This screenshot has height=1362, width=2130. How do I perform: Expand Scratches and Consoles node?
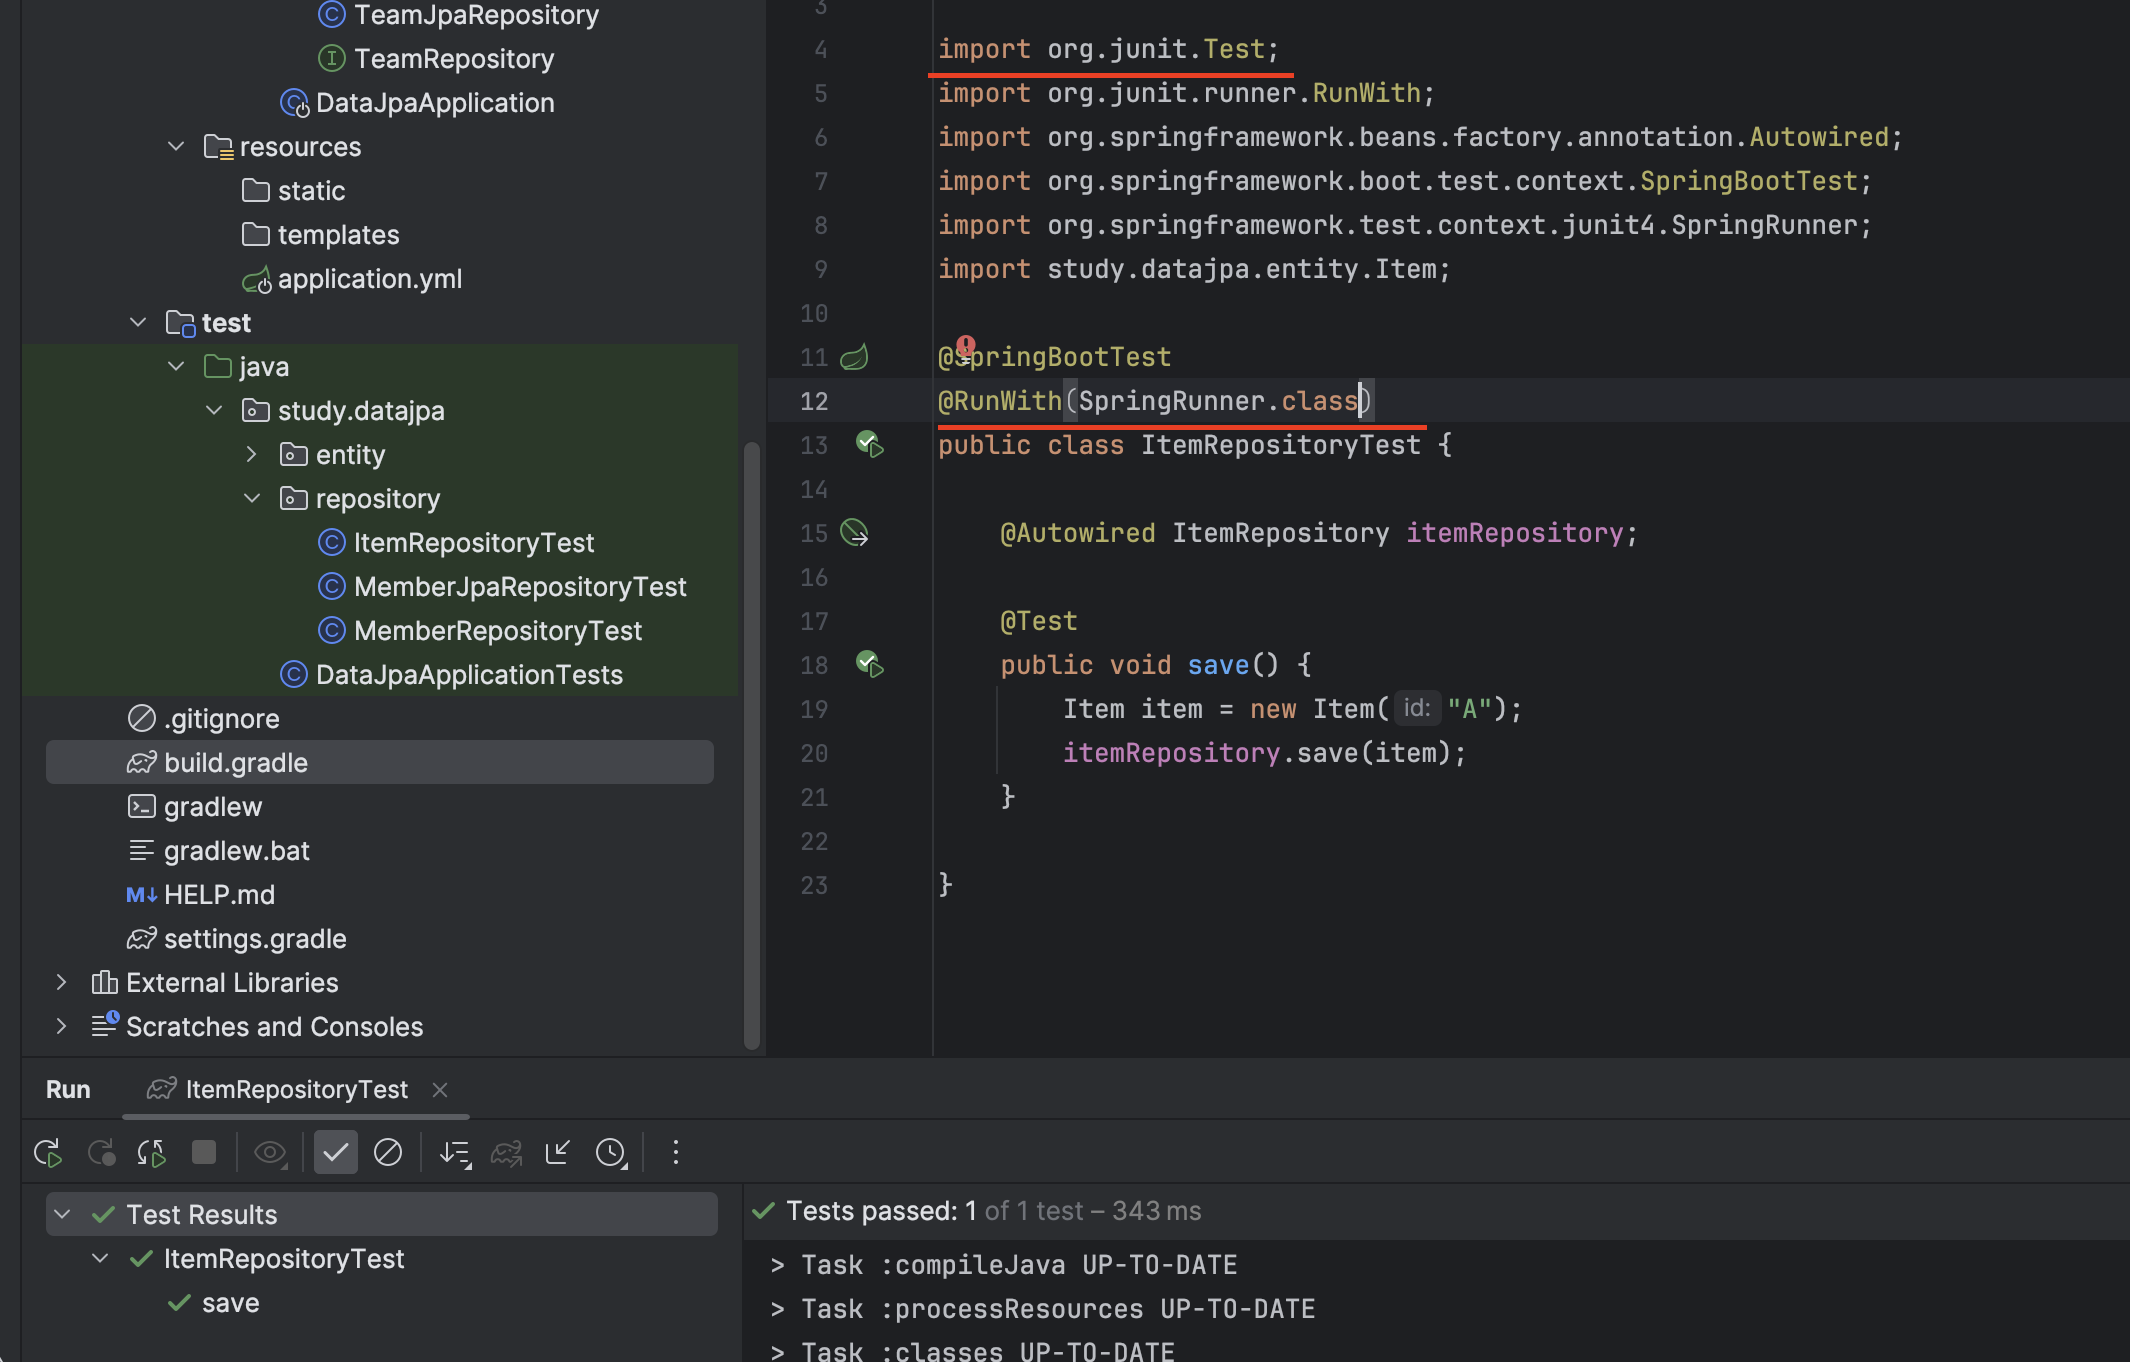pos(62,1027)
